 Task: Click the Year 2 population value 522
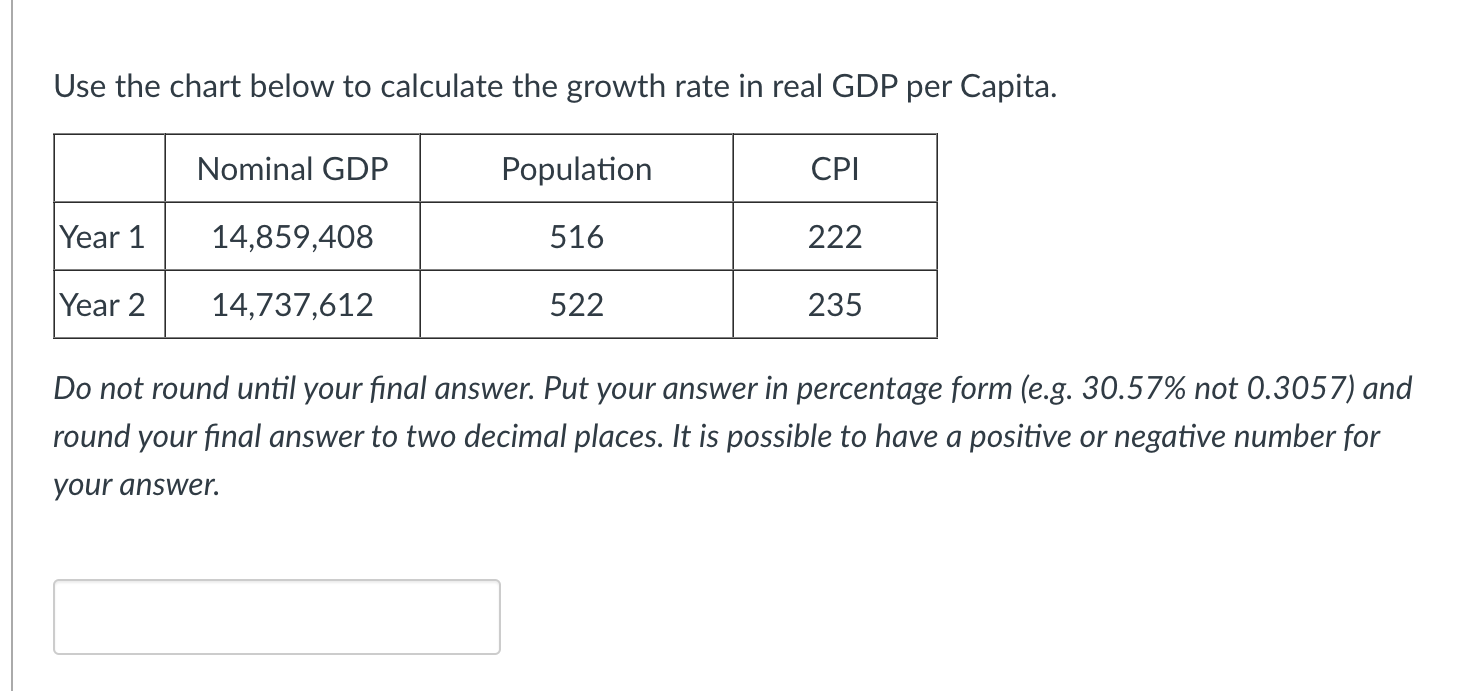pos(577,305)
